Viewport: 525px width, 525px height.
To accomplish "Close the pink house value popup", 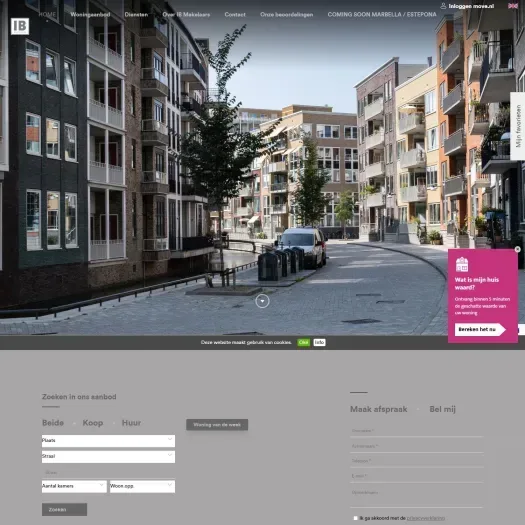I will click(518, 249).
